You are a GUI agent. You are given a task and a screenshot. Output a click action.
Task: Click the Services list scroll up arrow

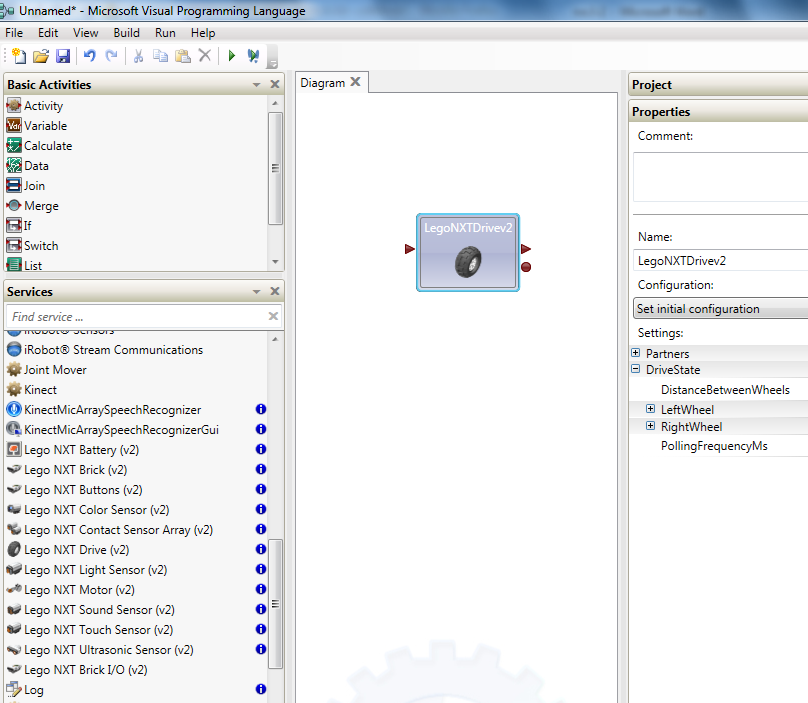click(x=275, y=339)
